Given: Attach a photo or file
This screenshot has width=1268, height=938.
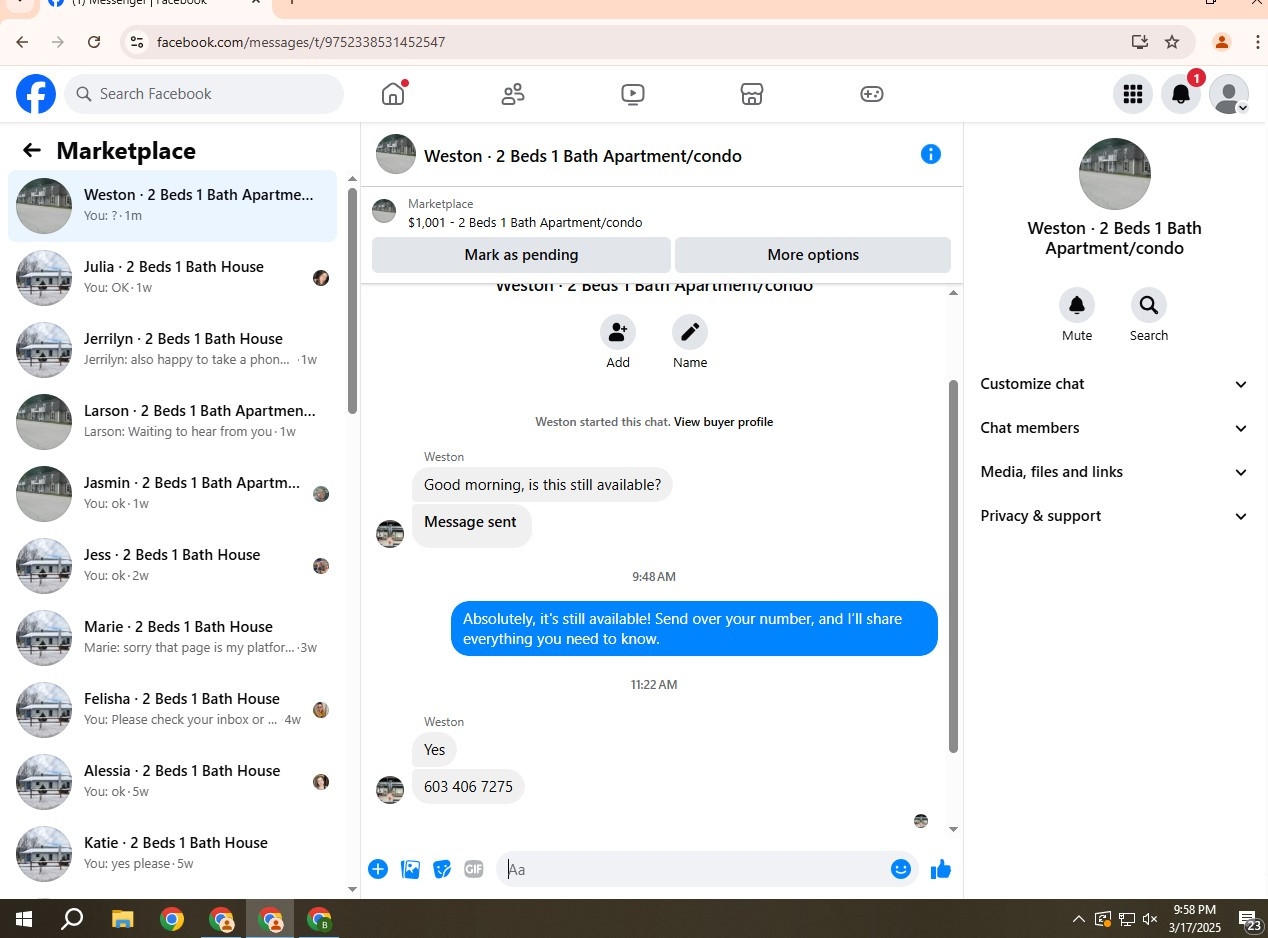Looking at the screenshot, I should coord(410,869).
